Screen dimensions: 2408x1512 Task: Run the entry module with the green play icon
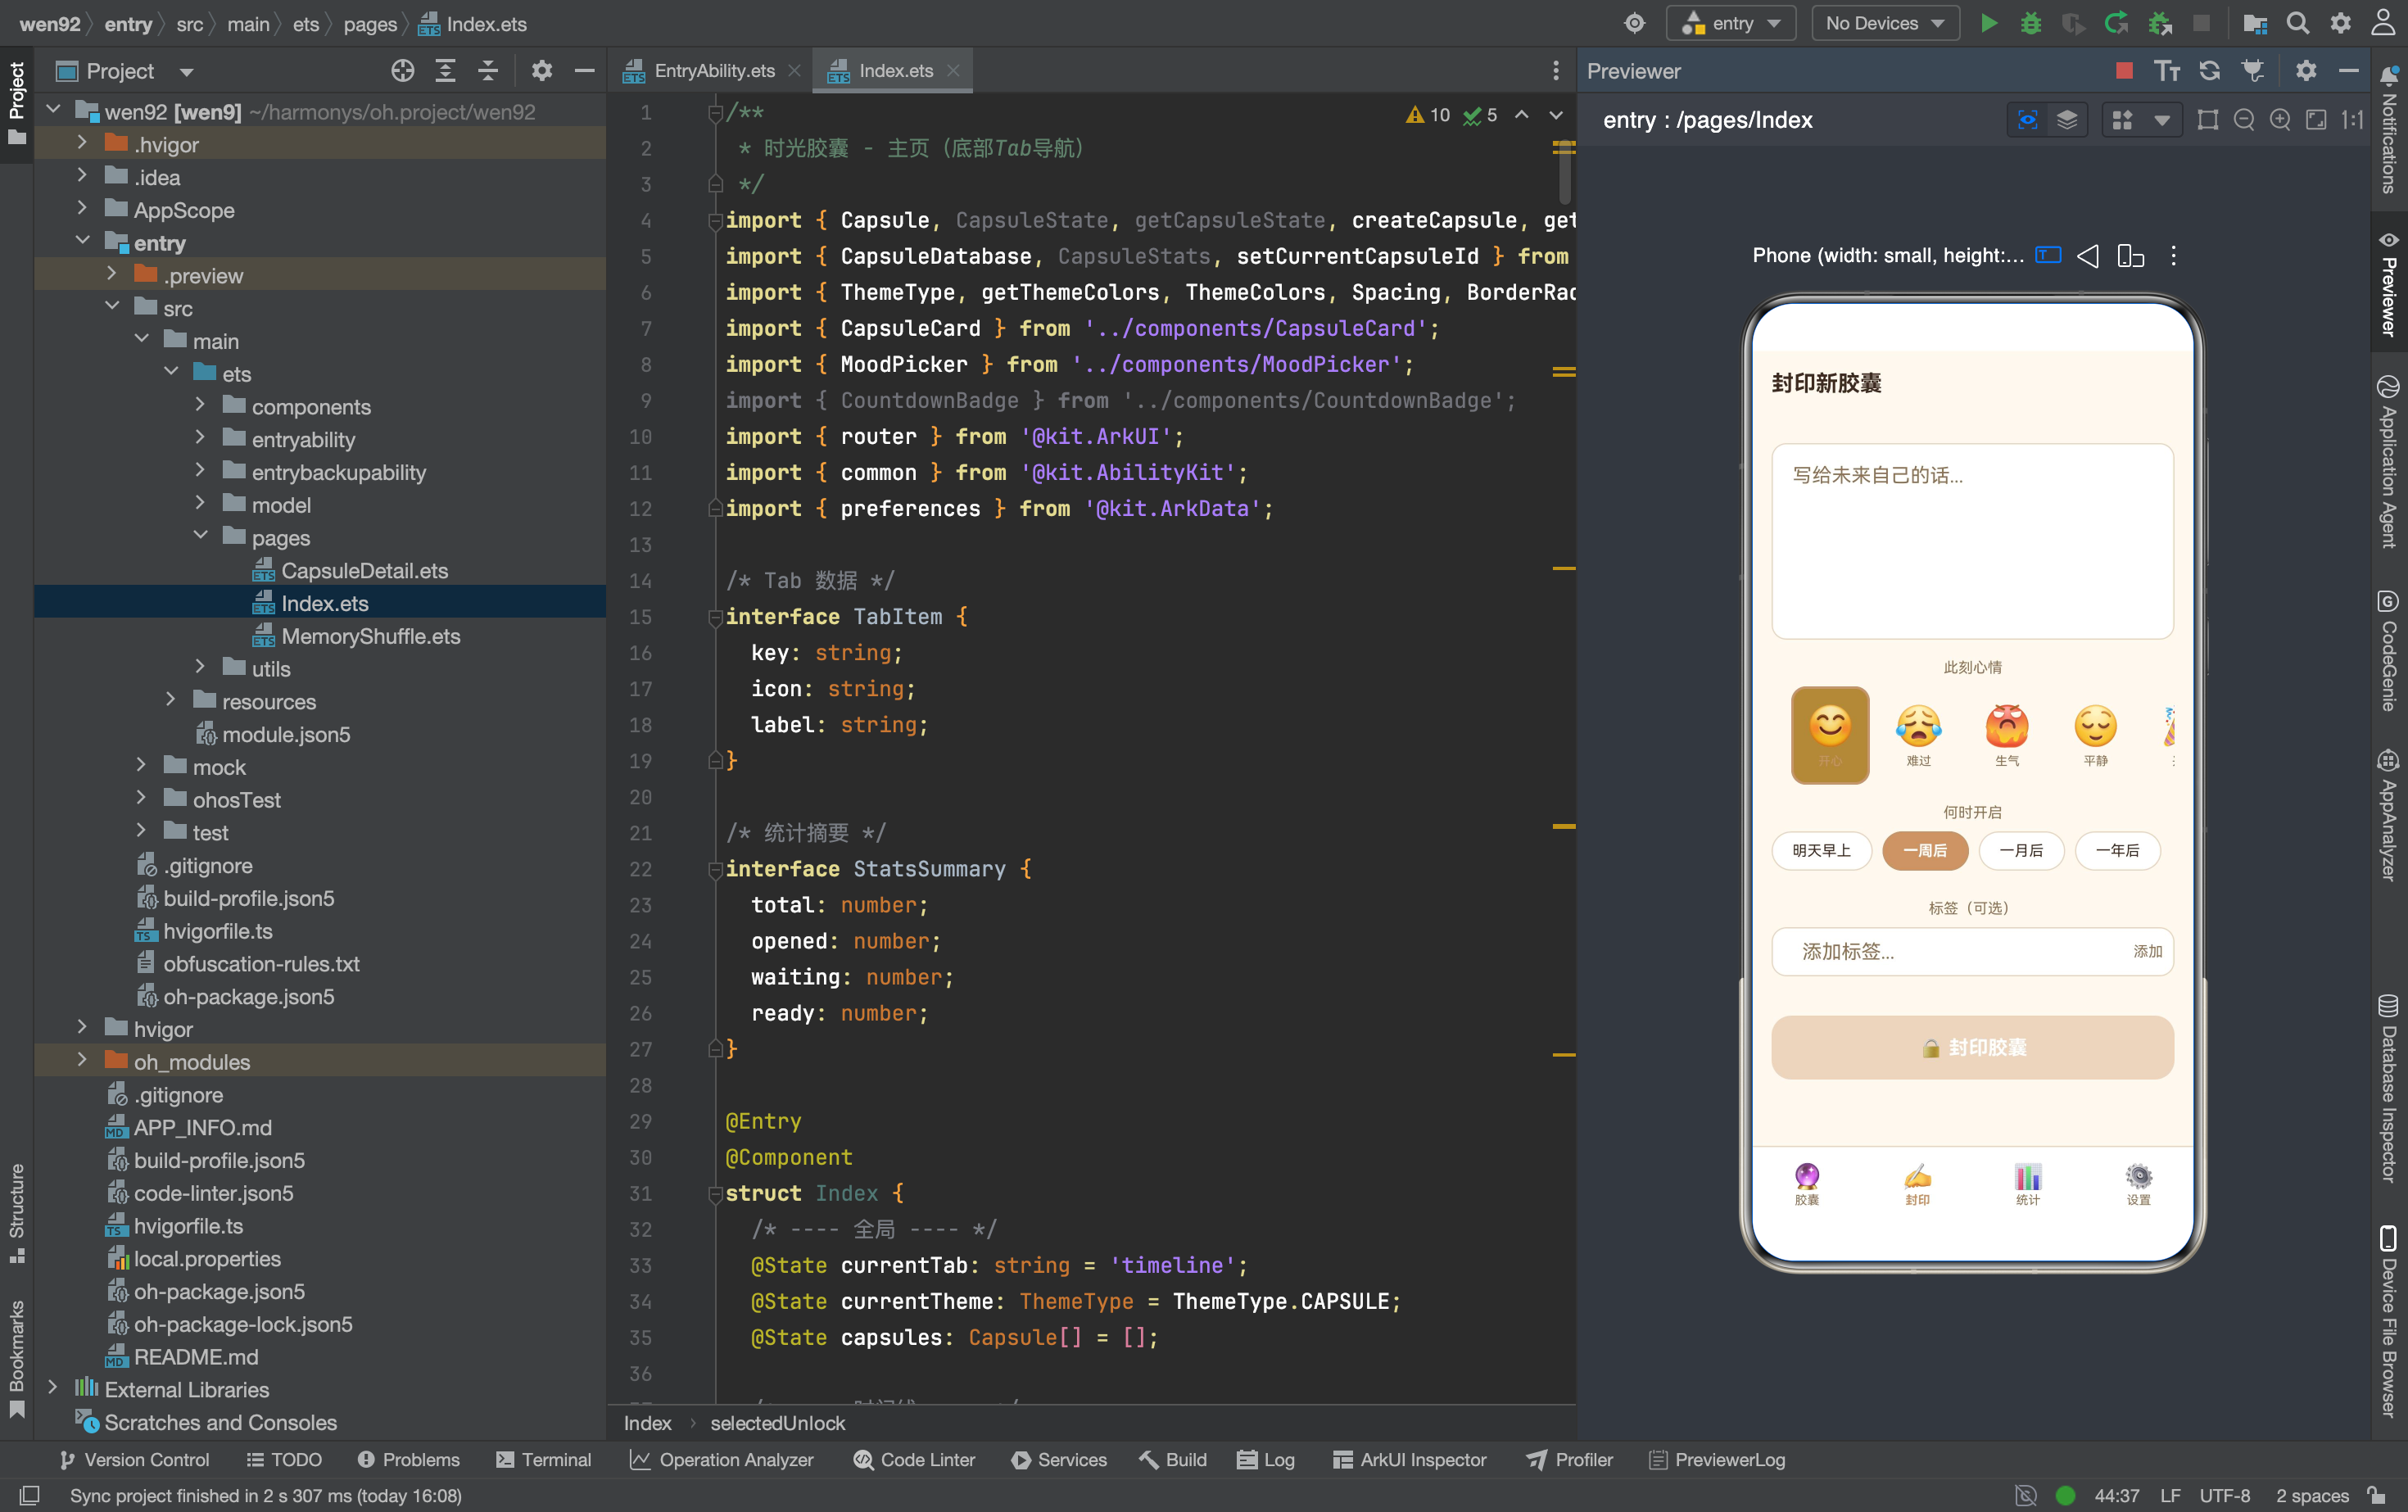[x=1989, y=23]
